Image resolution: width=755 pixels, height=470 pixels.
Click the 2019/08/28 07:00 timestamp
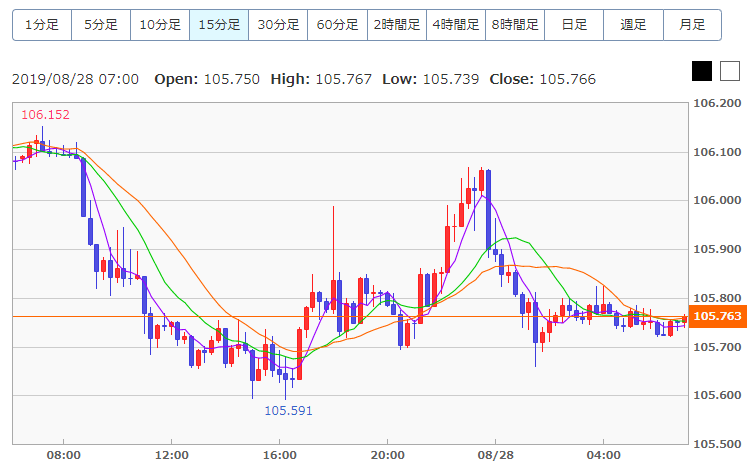point(76,79)
